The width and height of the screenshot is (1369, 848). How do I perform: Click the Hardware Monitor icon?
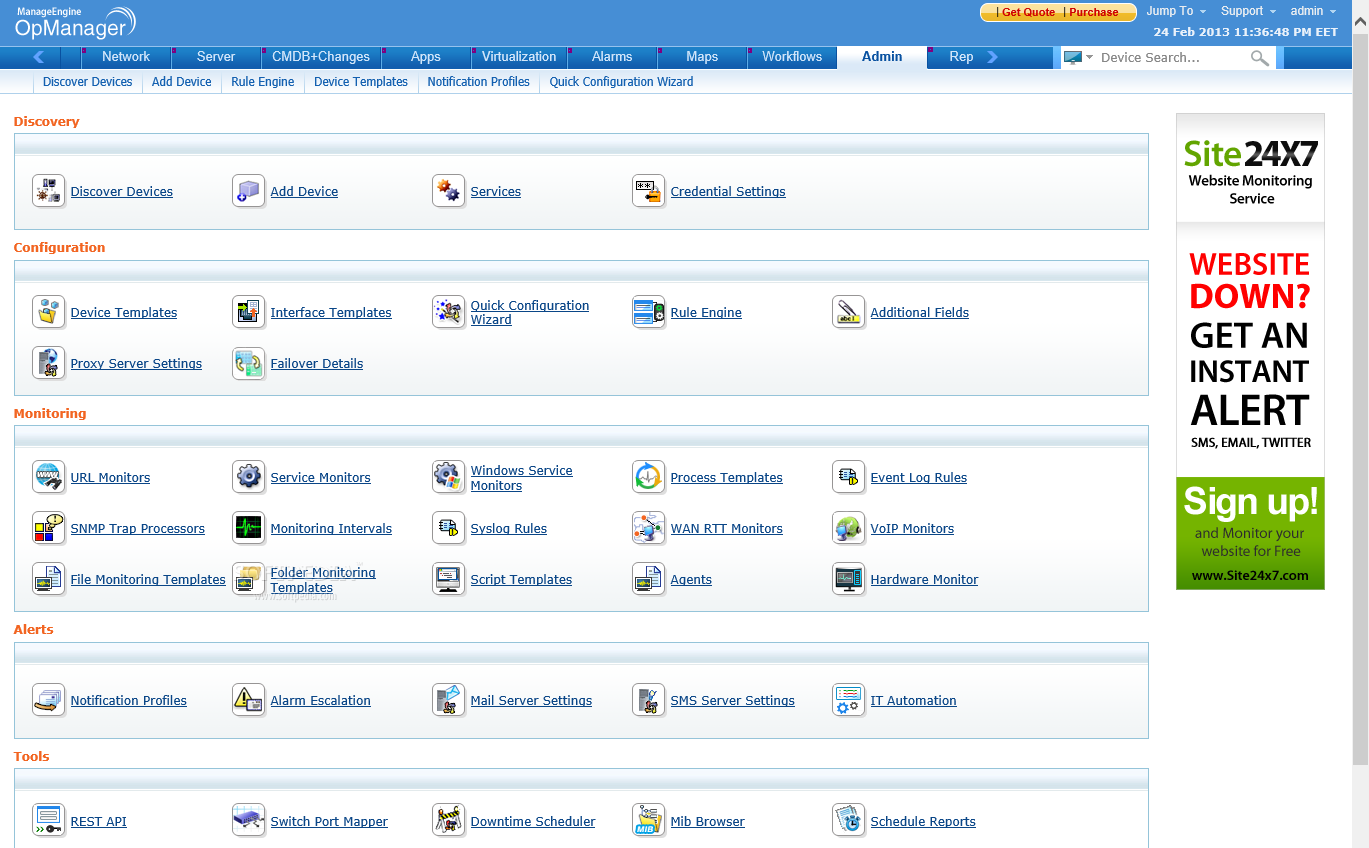tap(848, 579)
